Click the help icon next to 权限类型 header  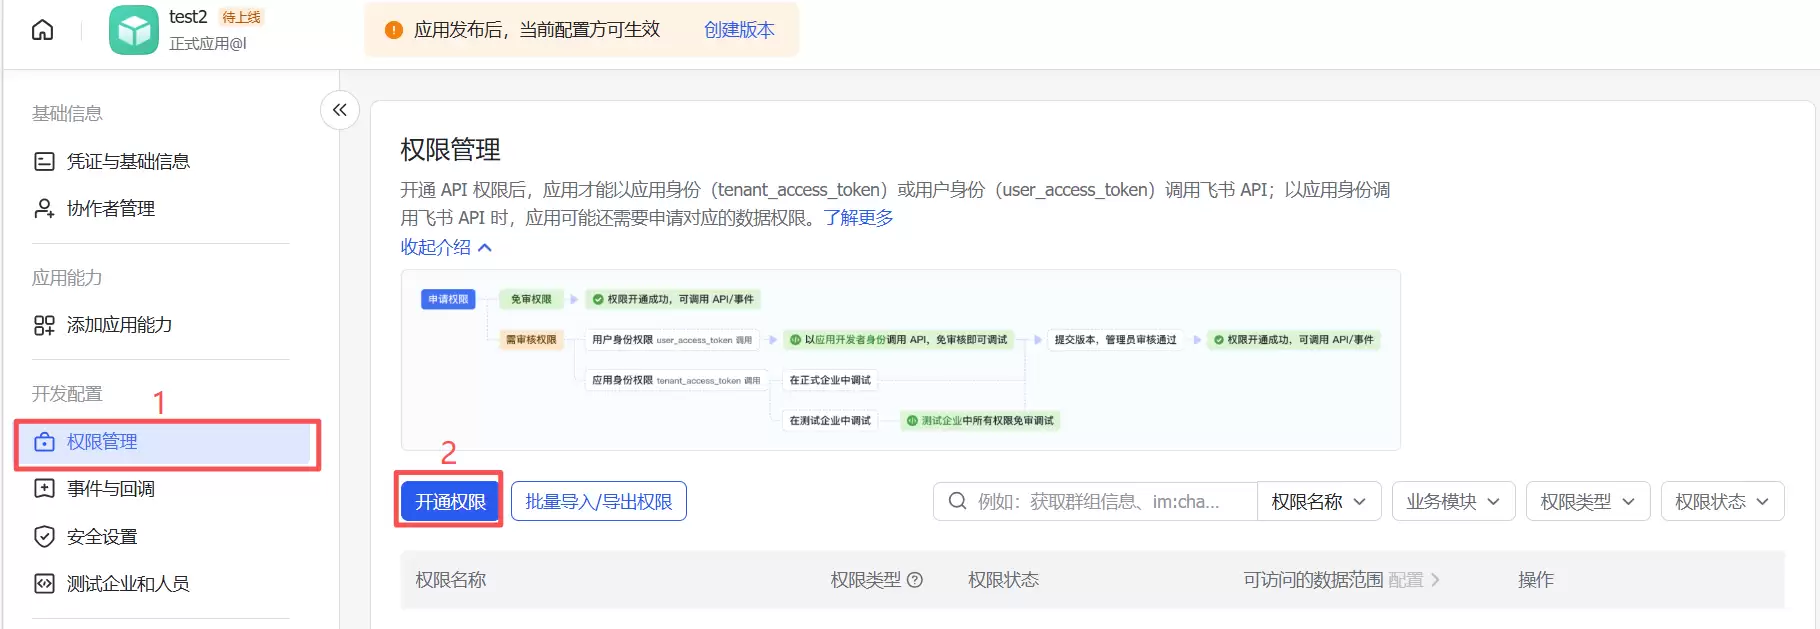(x=915, y=580)
